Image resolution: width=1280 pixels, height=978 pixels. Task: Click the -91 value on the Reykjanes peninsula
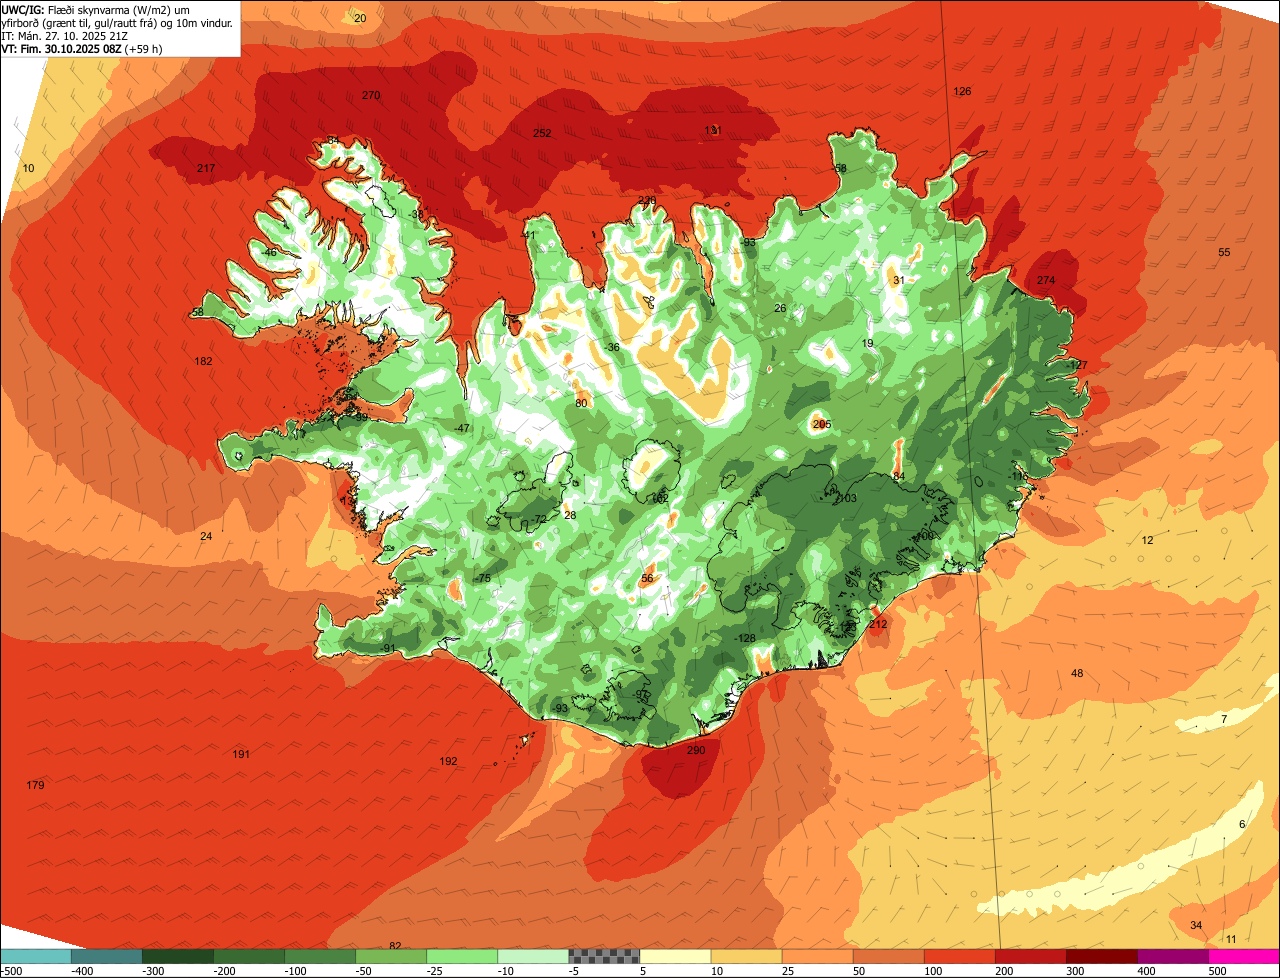click(389, 648)
